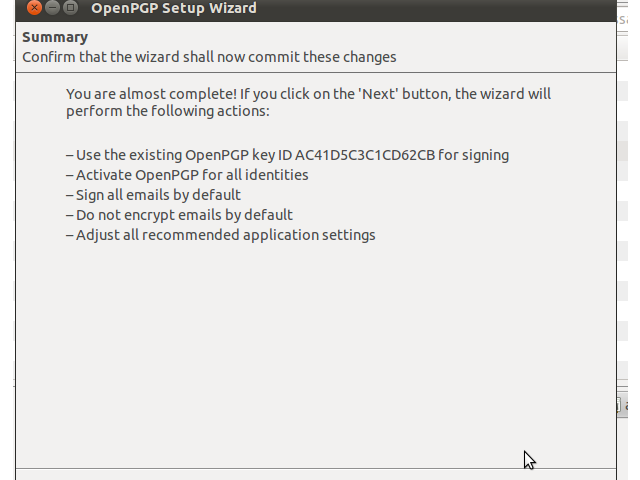The height and width of the screenshot is (480, 640).
Task: Click the key ID AC41D5C3C1CD62CB
Action: [365, 155]
